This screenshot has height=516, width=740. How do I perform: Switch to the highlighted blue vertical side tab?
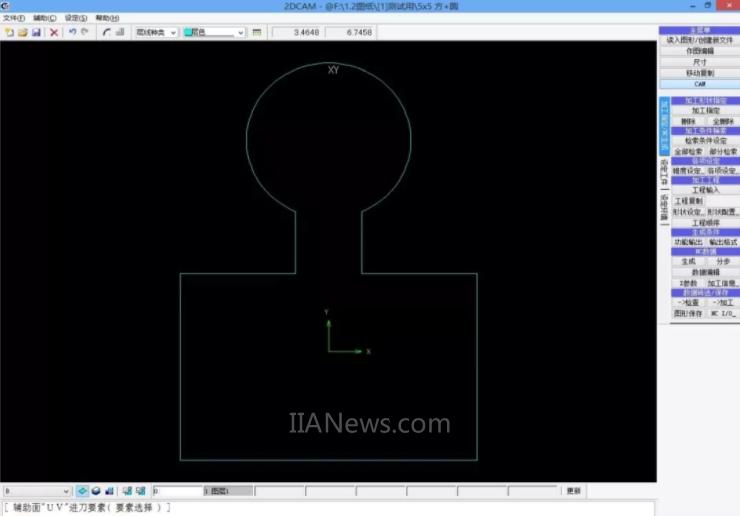663,125
